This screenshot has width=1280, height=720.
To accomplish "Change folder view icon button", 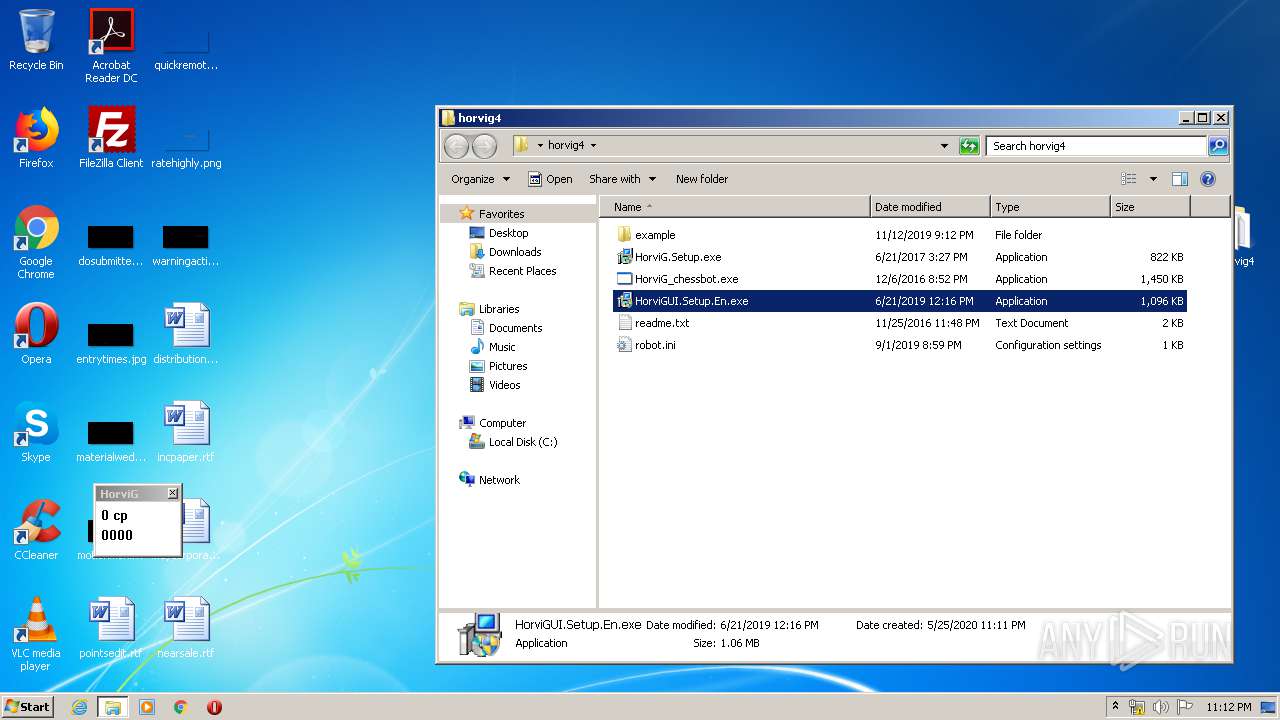I will point(1129,179).
